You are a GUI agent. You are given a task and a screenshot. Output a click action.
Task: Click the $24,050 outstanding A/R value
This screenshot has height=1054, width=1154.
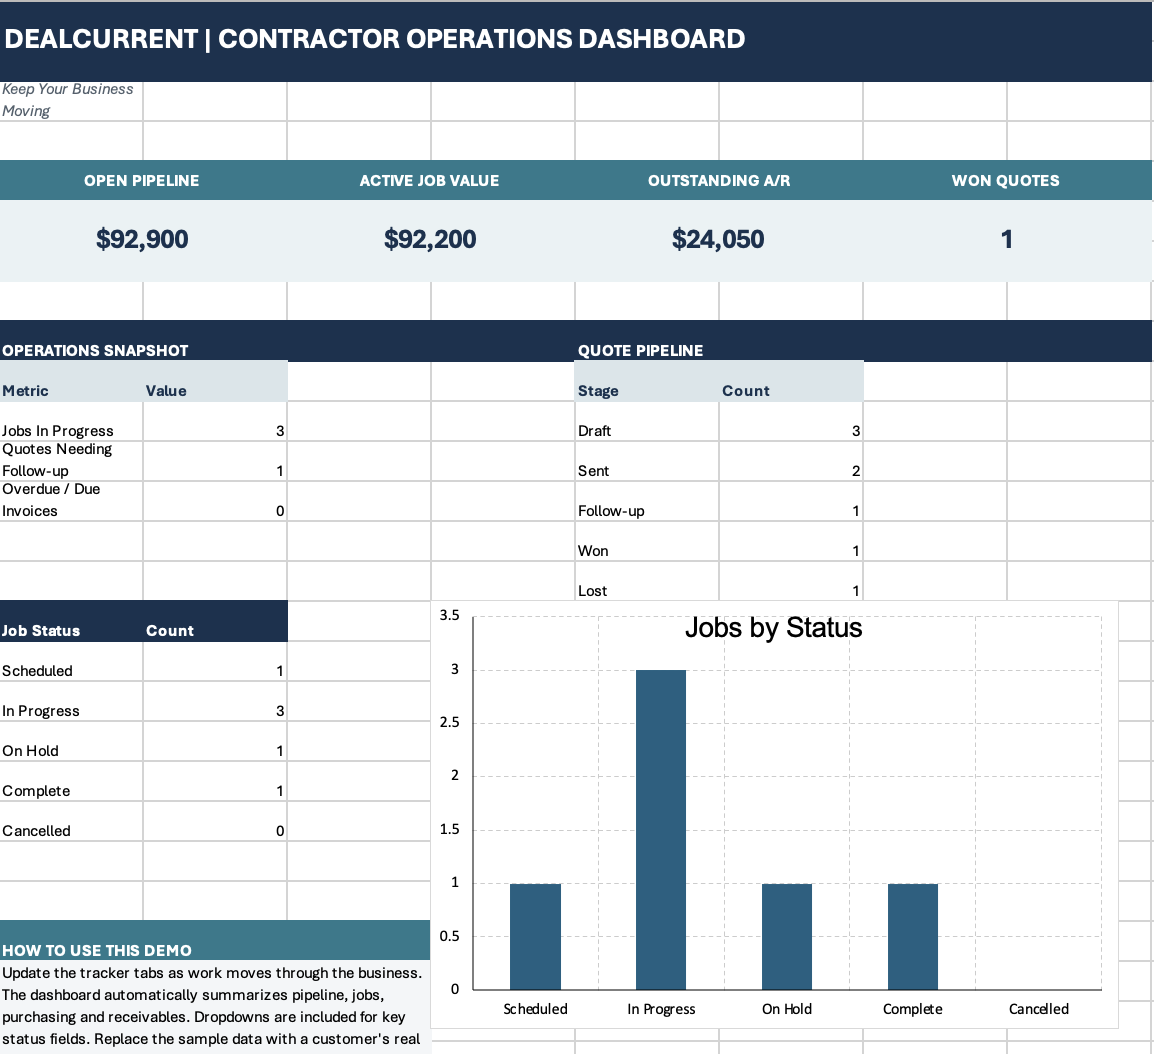coord(718,239)
